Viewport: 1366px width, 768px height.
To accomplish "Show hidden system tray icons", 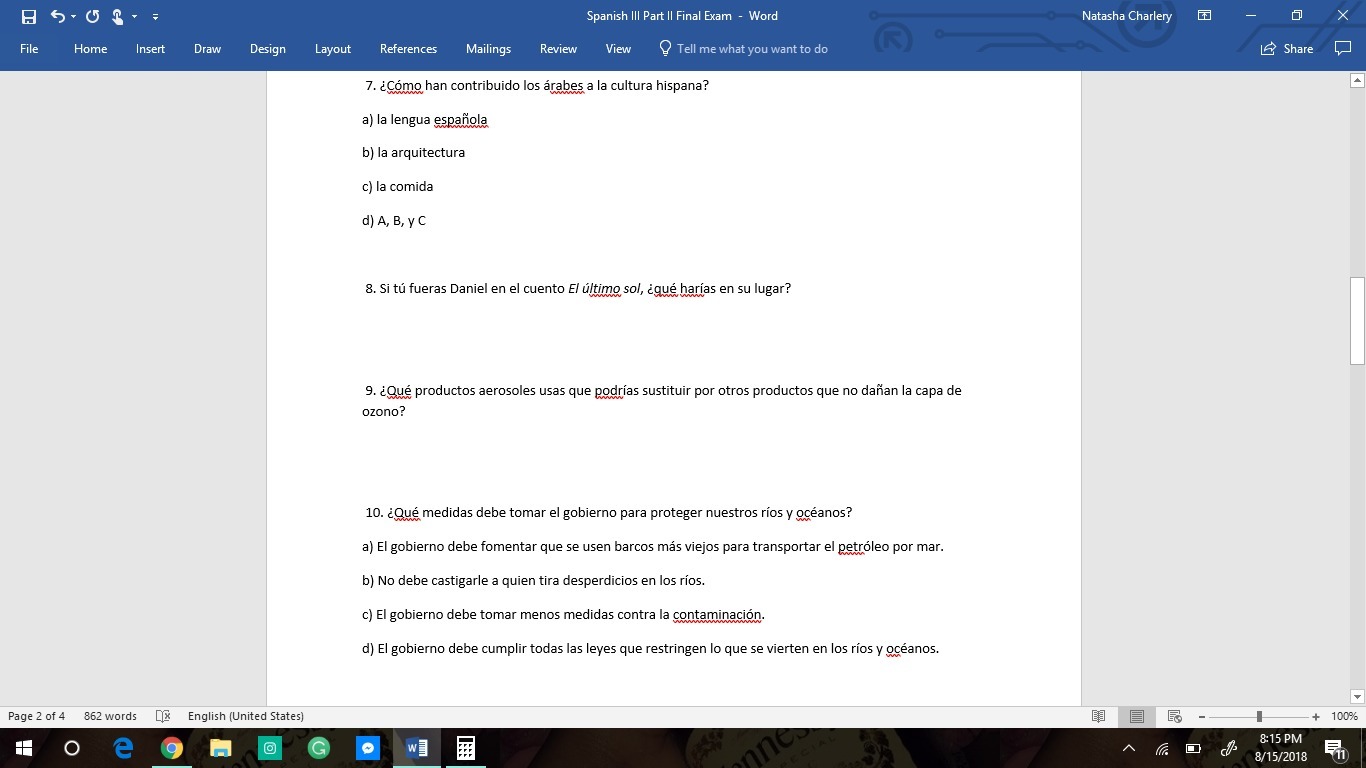I will pyautogui.click(x=1129, y=748).
